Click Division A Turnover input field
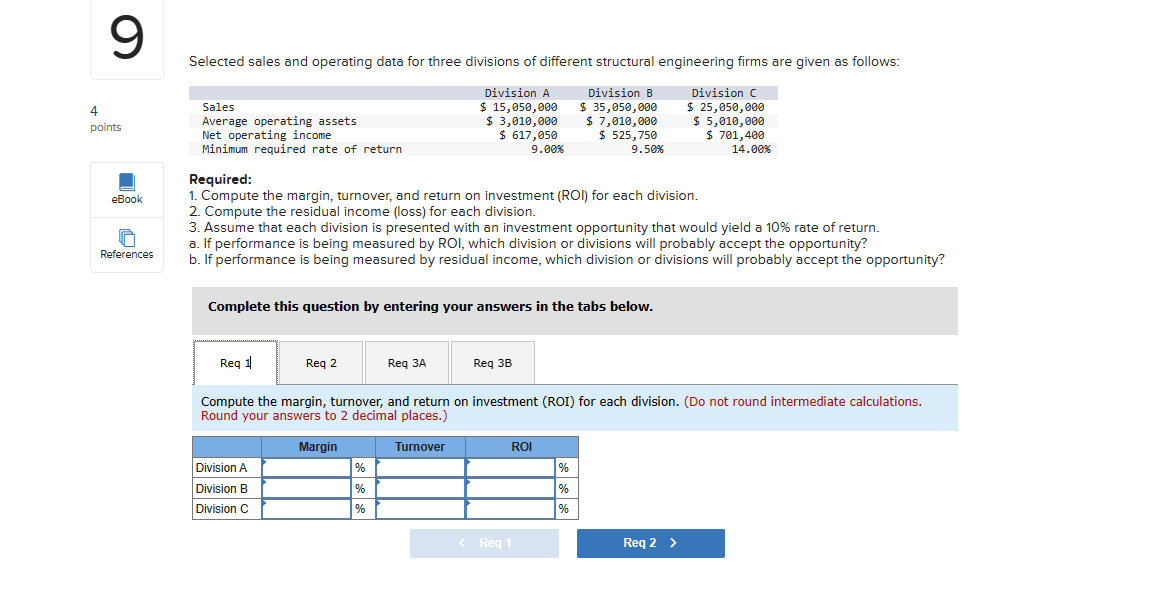 [420, 467]
